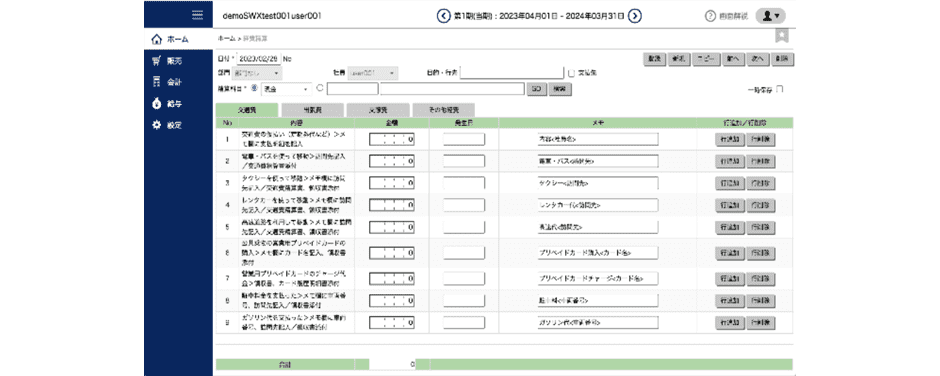The image size is (940, 376).
Task: Click the bookmark icon at top right
Action: 781,36
